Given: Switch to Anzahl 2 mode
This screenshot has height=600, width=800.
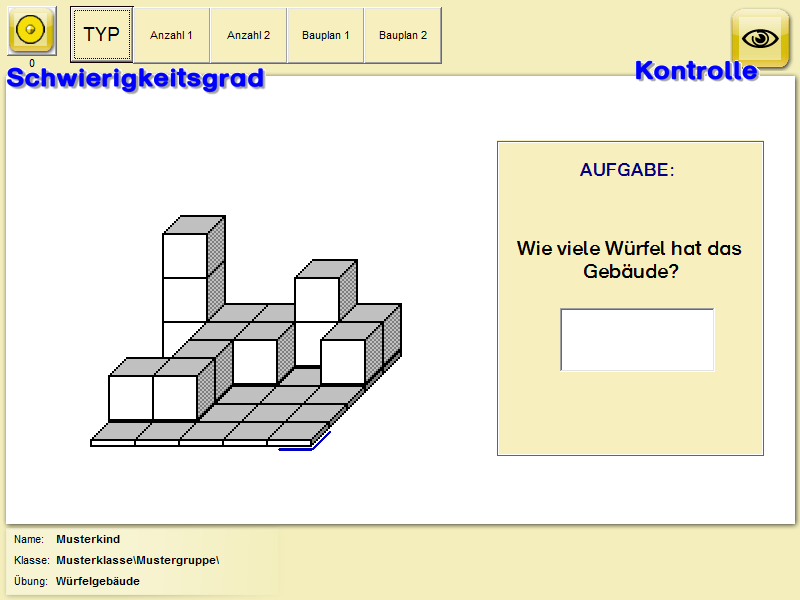Looking at the screenshot, I should point(248,35).
